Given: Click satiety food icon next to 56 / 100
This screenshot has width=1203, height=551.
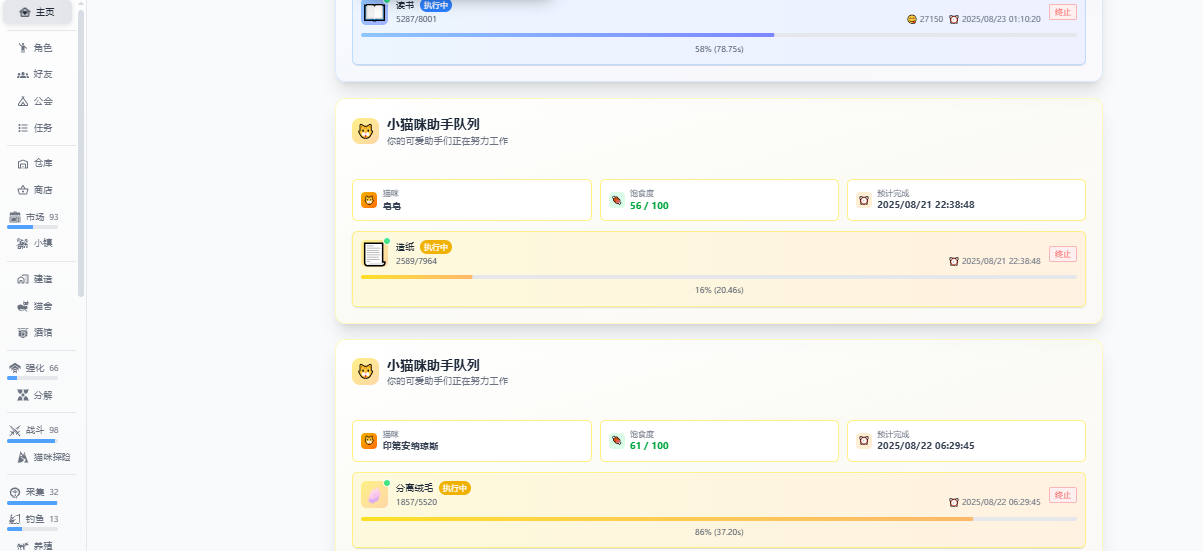Looking at the screenshot, I should click(x=617, y=200).
